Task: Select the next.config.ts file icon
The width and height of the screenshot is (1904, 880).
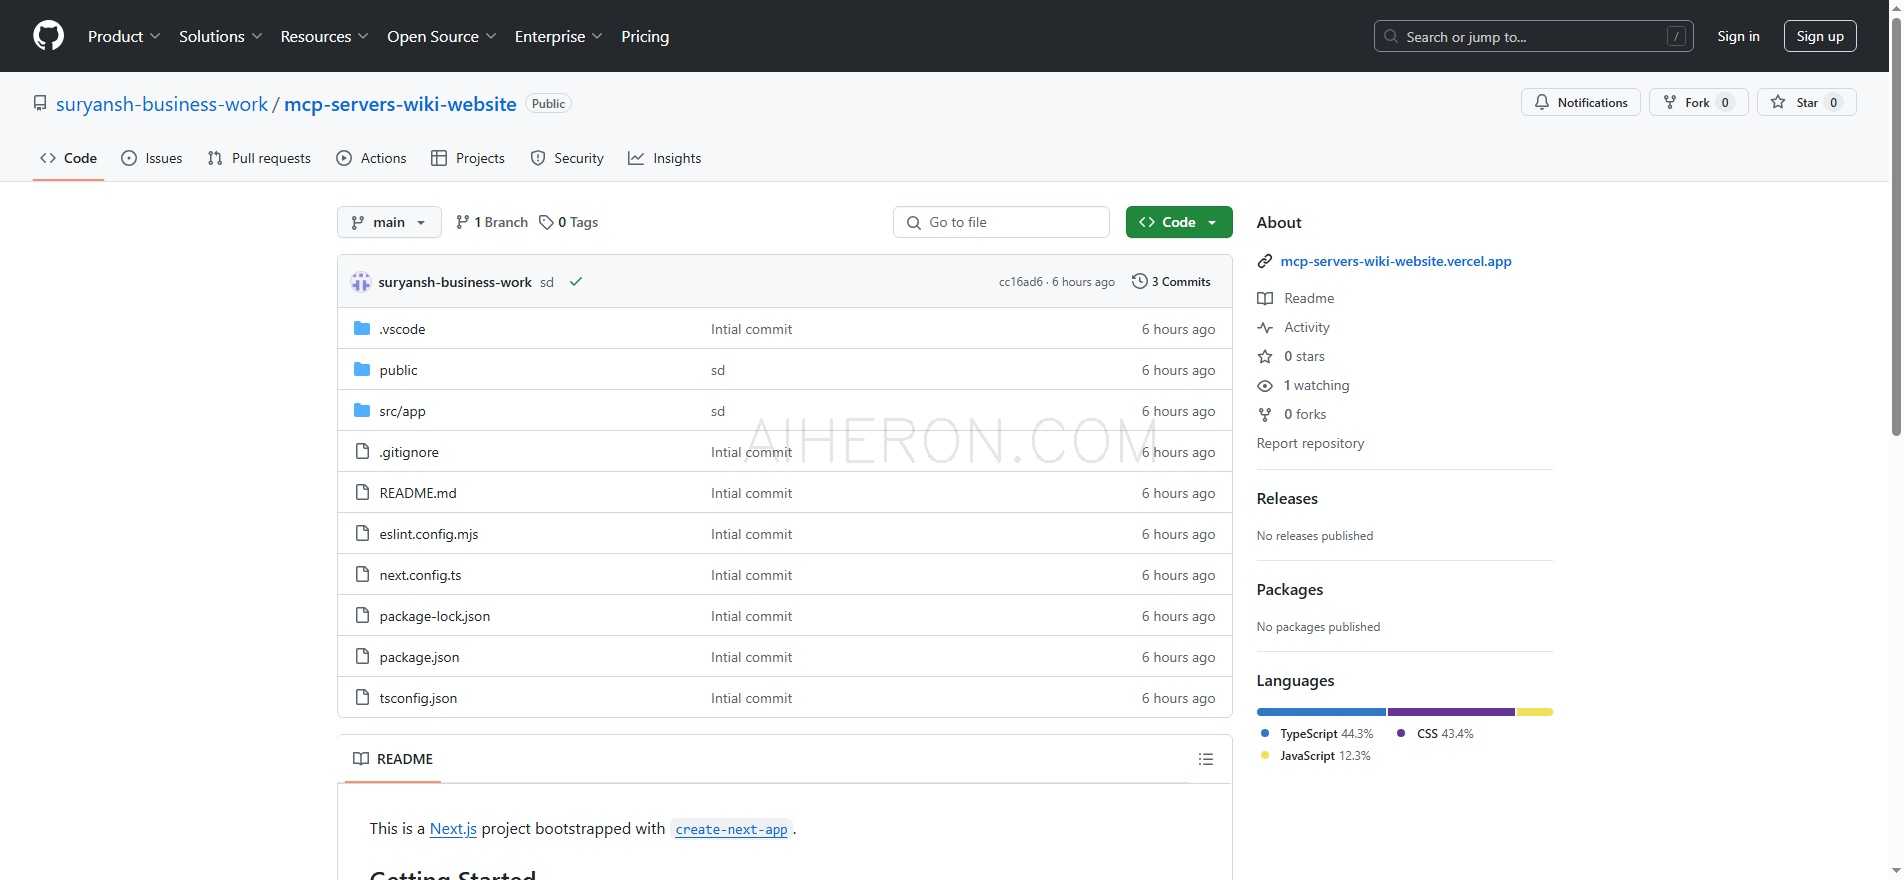Action: 362,575
